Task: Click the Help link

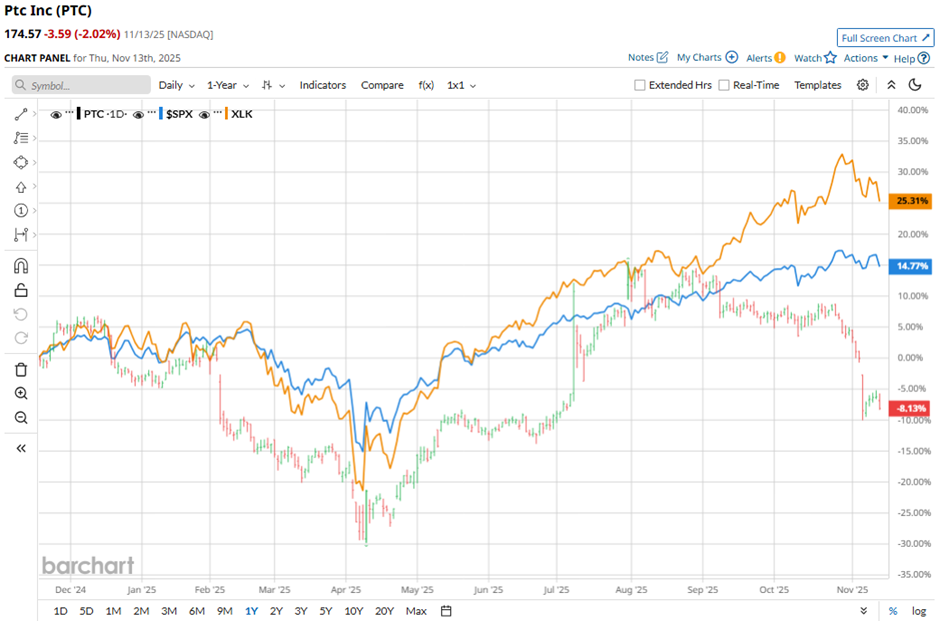Action: [x=904, y=59]
